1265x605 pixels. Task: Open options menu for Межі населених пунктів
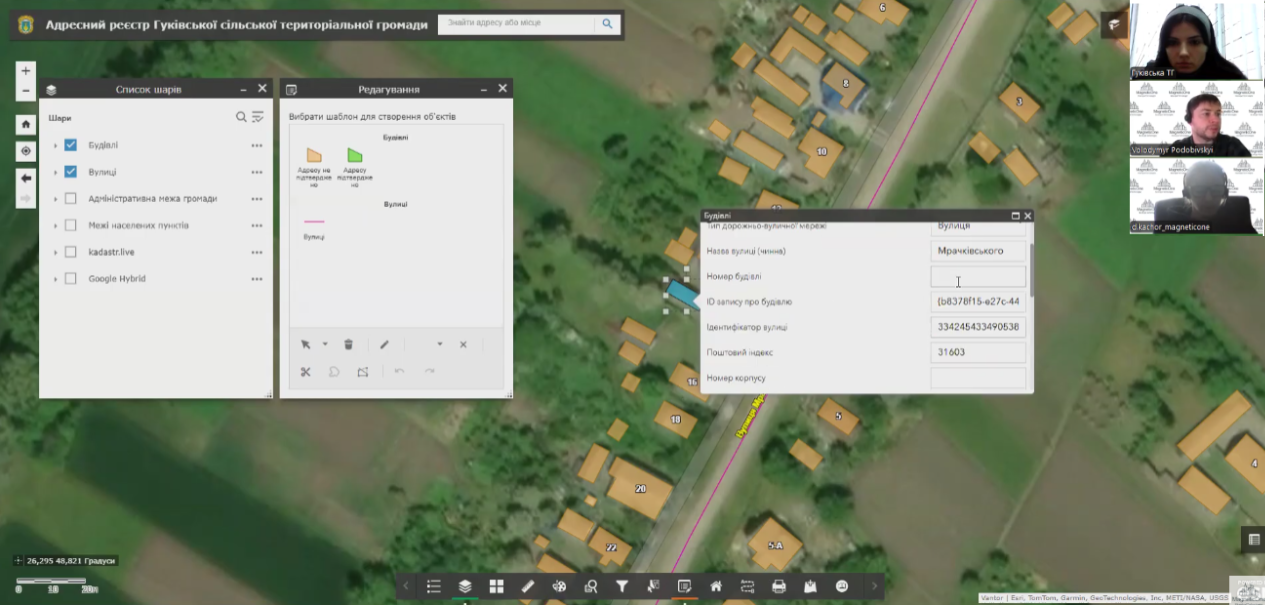tap(257, 226)
